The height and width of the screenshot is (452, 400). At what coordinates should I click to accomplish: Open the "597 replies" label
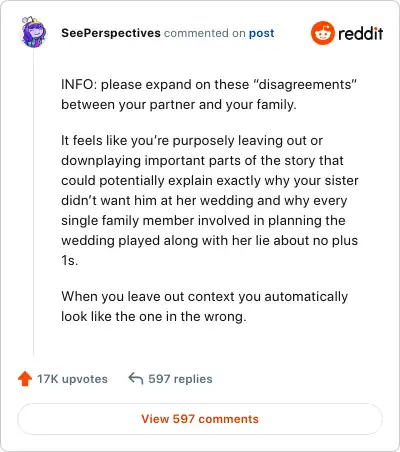(180, 379)
